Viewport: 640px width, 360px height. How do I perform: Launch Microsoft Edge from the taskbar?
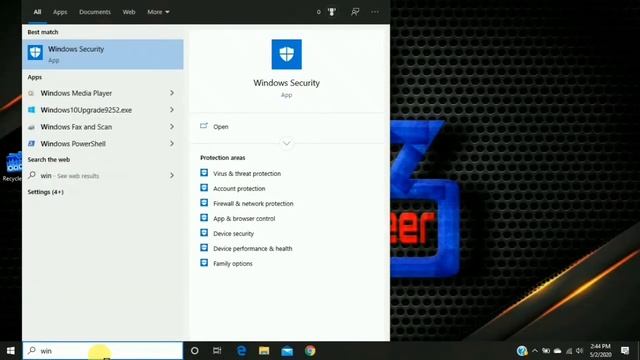point(242,351)
